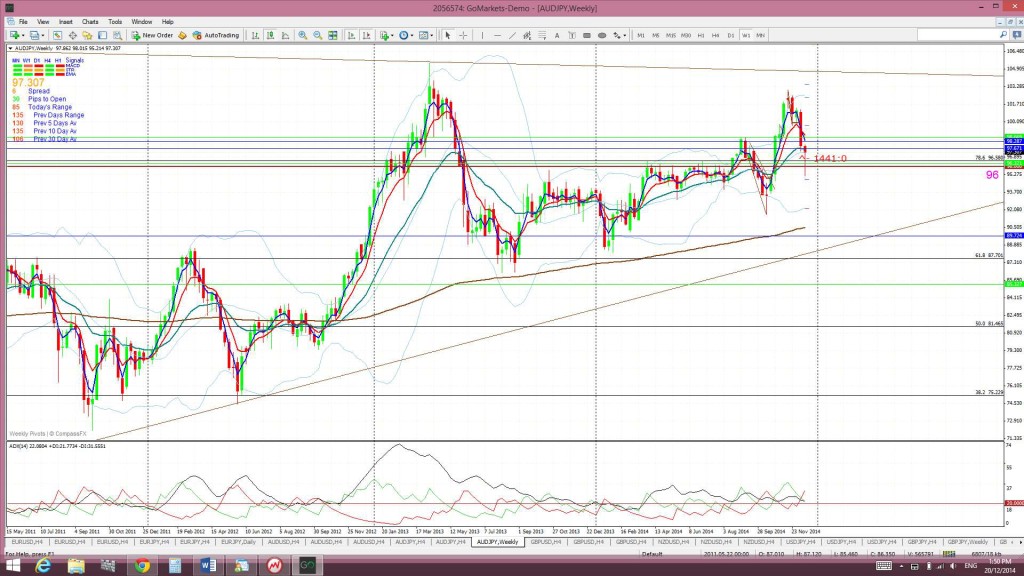Draw a vertical line tool

coord(483,35)
